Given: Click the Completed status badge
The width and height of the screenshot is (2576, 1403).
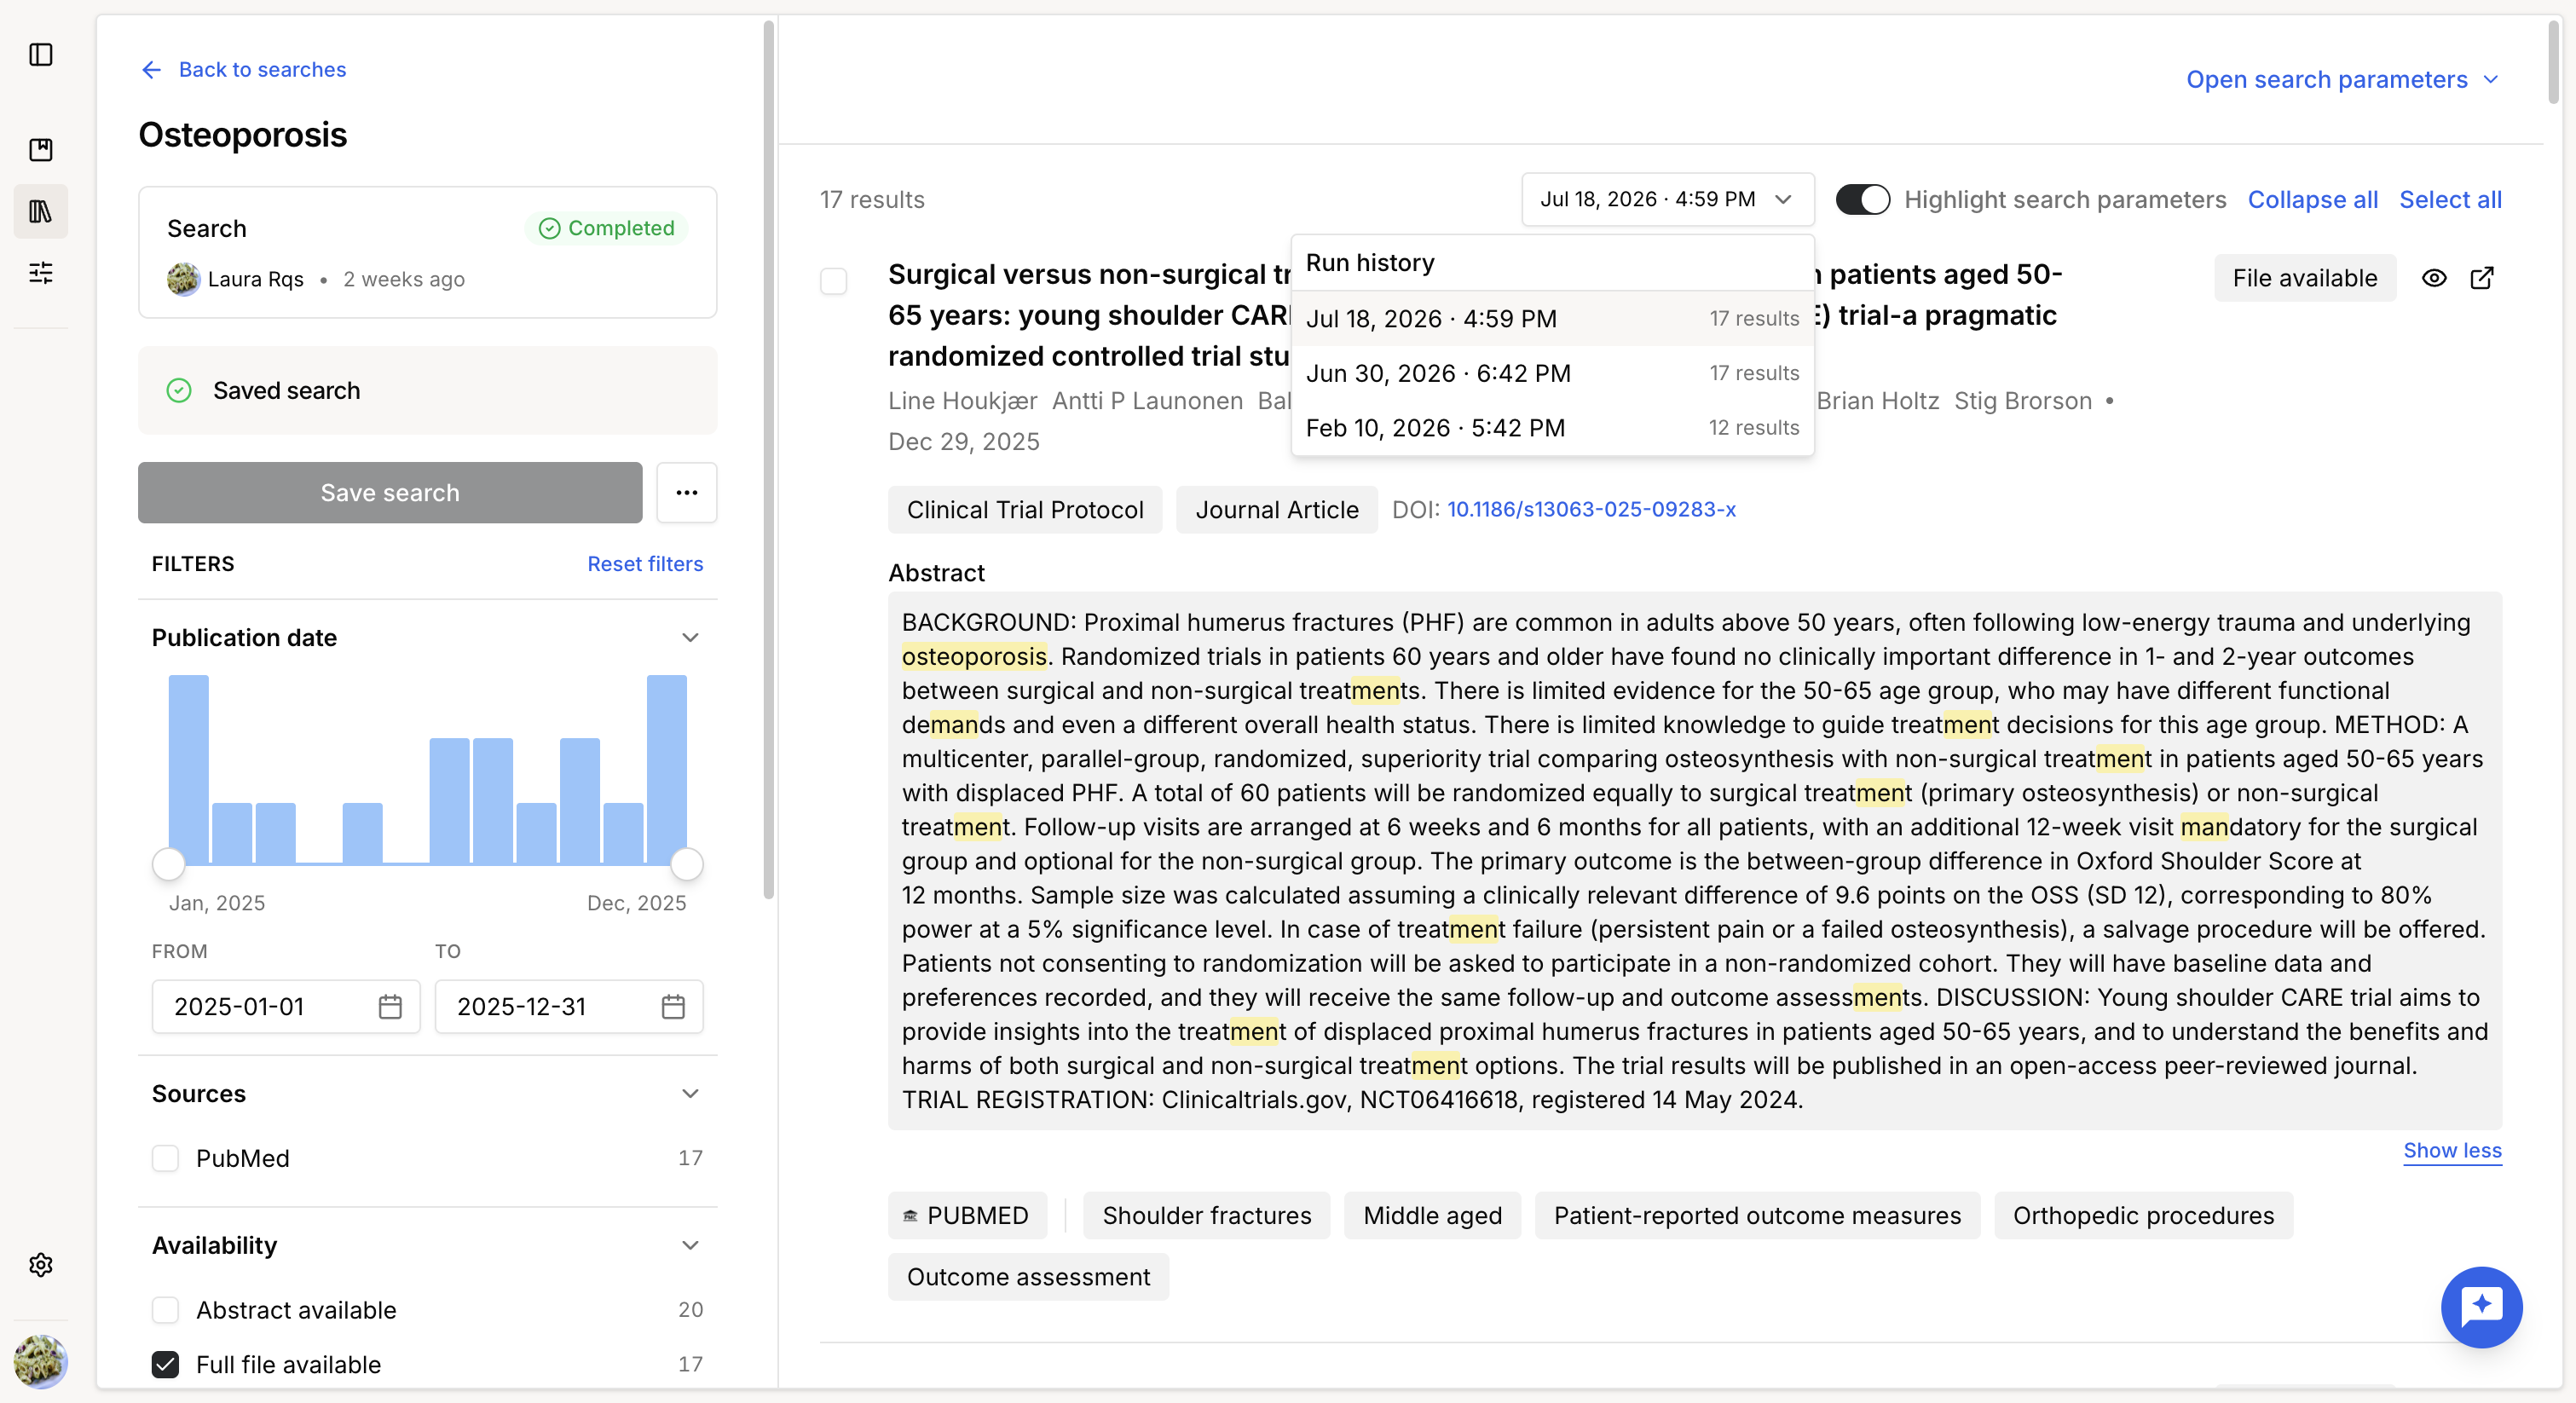Looking at the screenshot, I should click(606, 229).
